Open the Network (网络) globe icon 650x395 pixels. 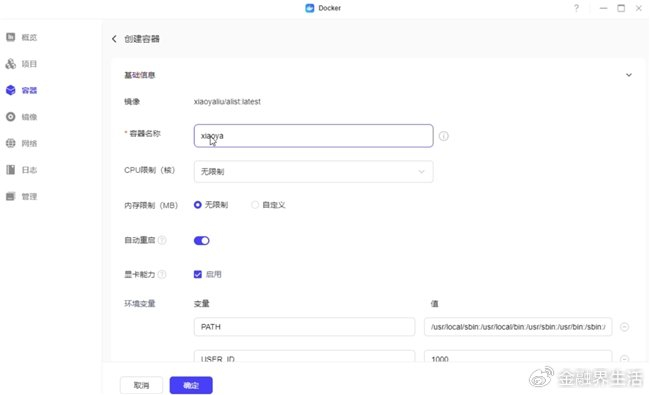pyautogui.click(x=11, y=143)
